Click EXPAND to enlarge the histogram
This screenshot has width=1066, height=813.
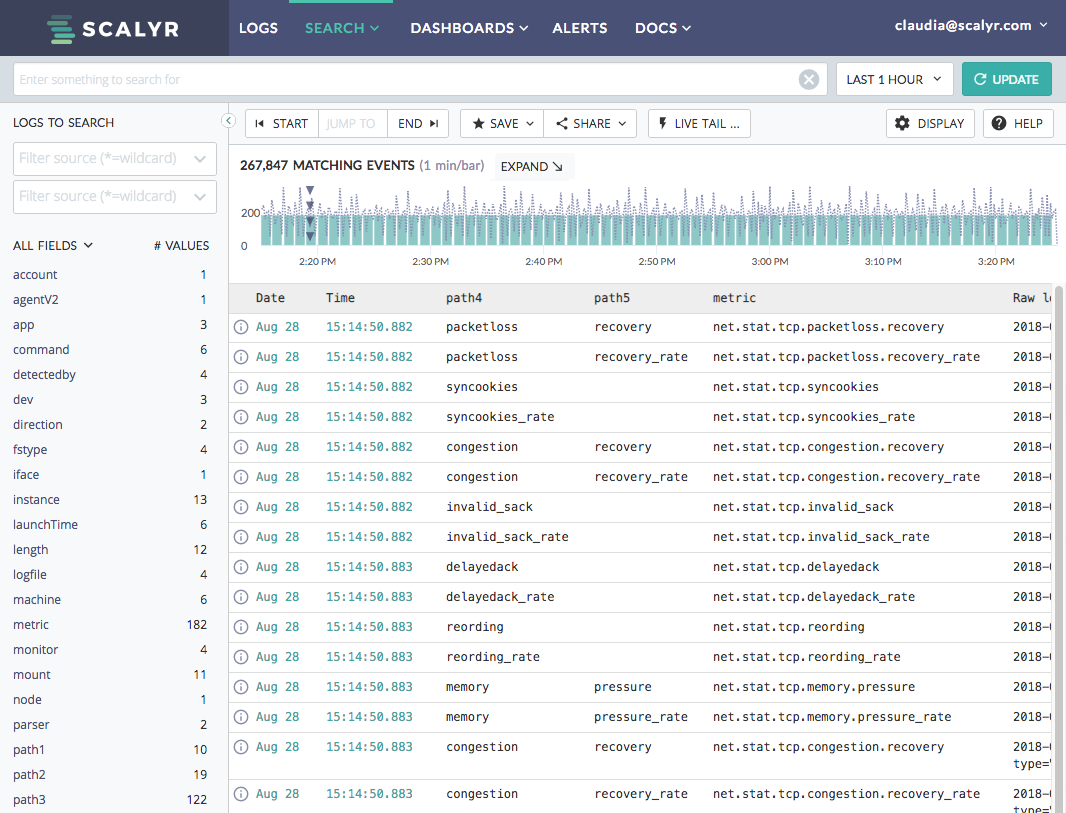[x=532, y=167]
